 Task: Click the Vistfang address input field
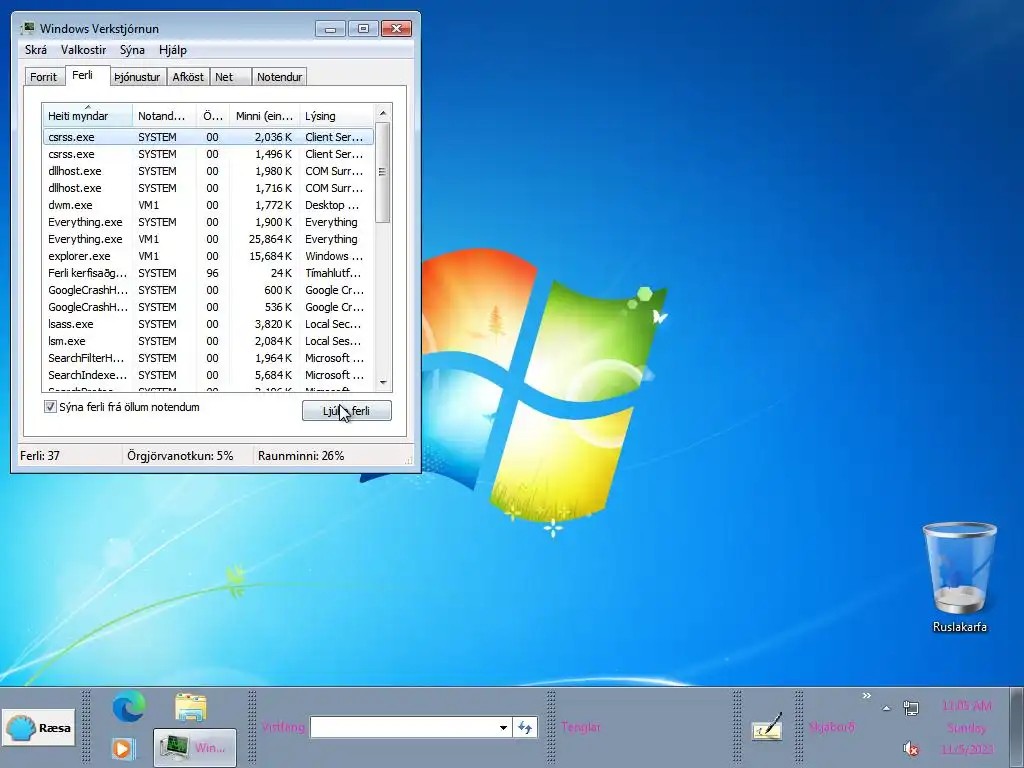pyautogui.click(x=403, y=727)
